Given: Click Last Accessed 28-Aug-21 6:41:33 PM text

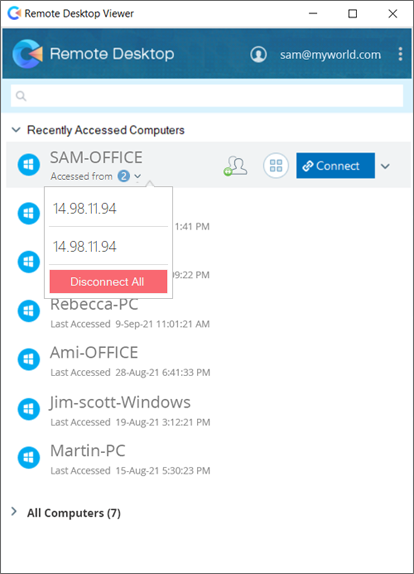Looking at the screenshot, I should coord(130,373).
